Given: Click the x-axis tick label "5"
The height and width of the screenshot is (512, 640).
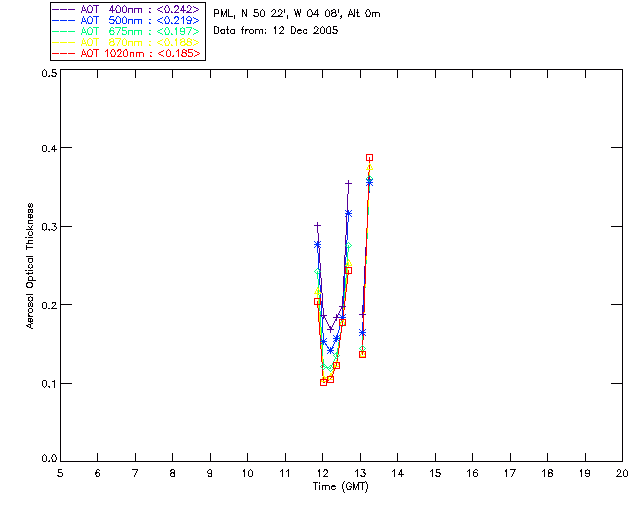Looking at the screenshot, I should pyautogui.click(x=60, y=473).
